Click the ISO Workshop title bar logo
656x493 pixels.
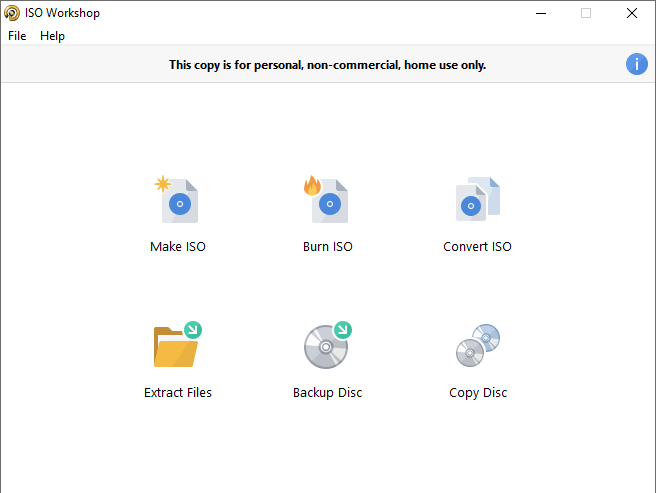point(12,13)
